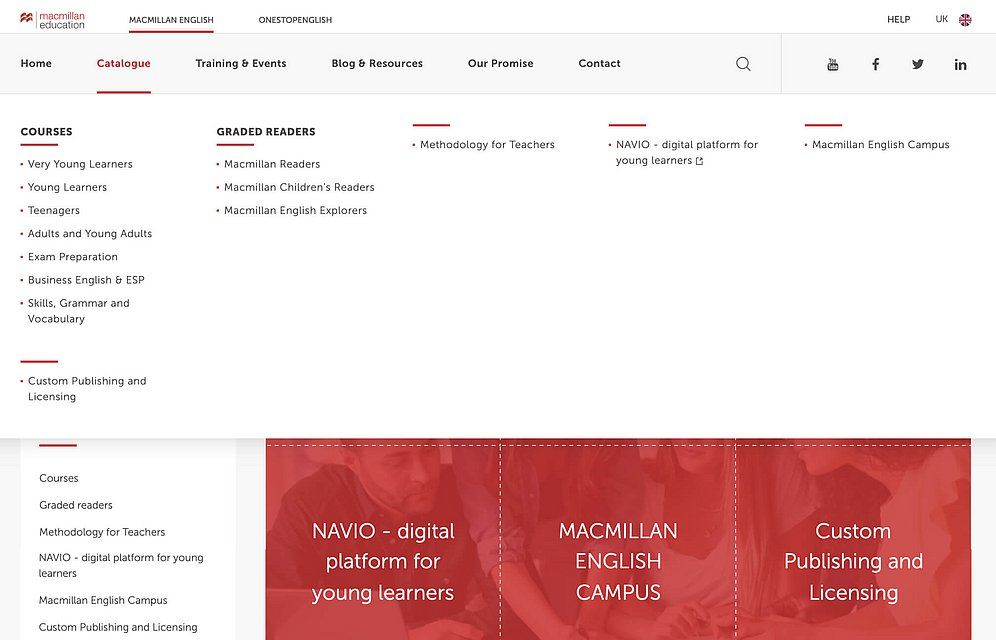The width and height of the screenshot is (996, 640).
Task: Select Graded readers in the sidebar
Action: [76, 505]
